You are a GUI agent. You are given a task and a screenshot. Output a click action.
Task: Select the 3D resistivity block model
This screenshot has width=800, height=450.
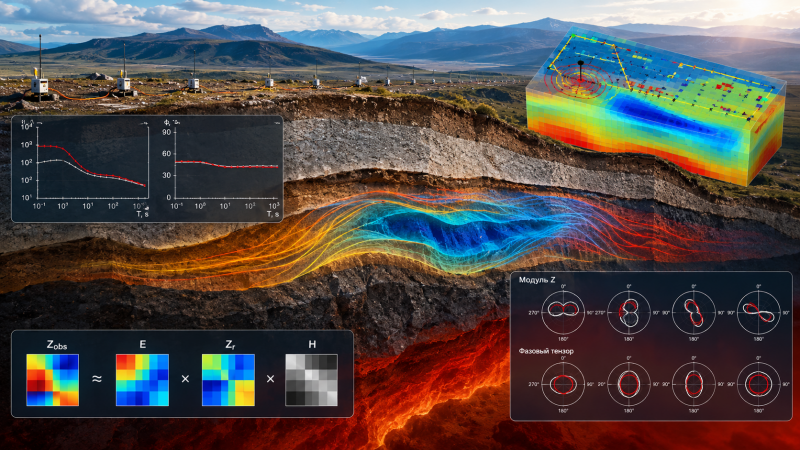[x=656, y=106]
